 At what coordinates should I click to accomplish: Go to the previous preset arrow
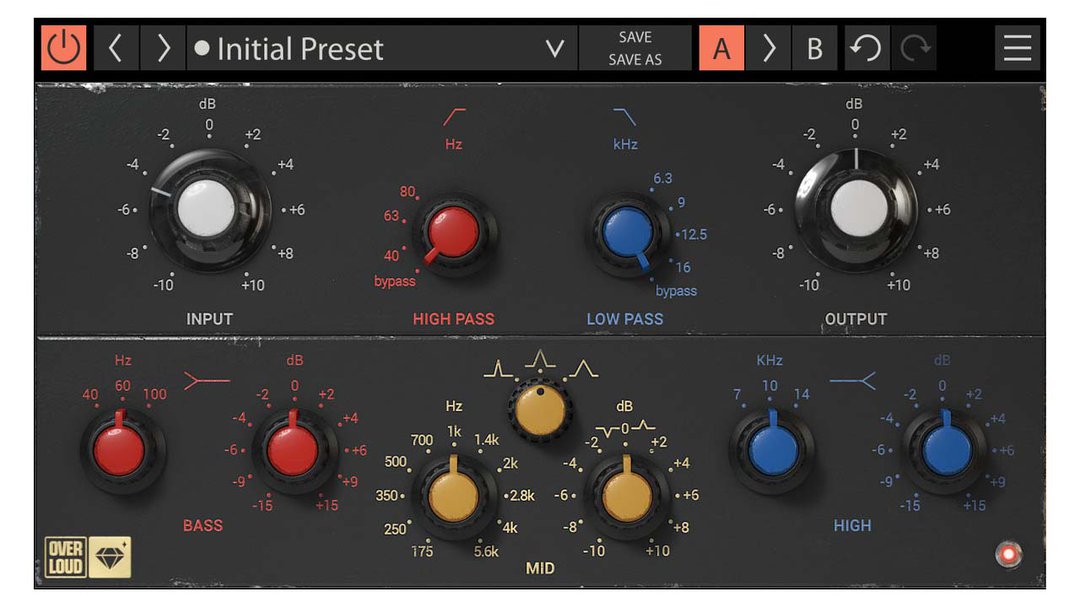[115, 48]
